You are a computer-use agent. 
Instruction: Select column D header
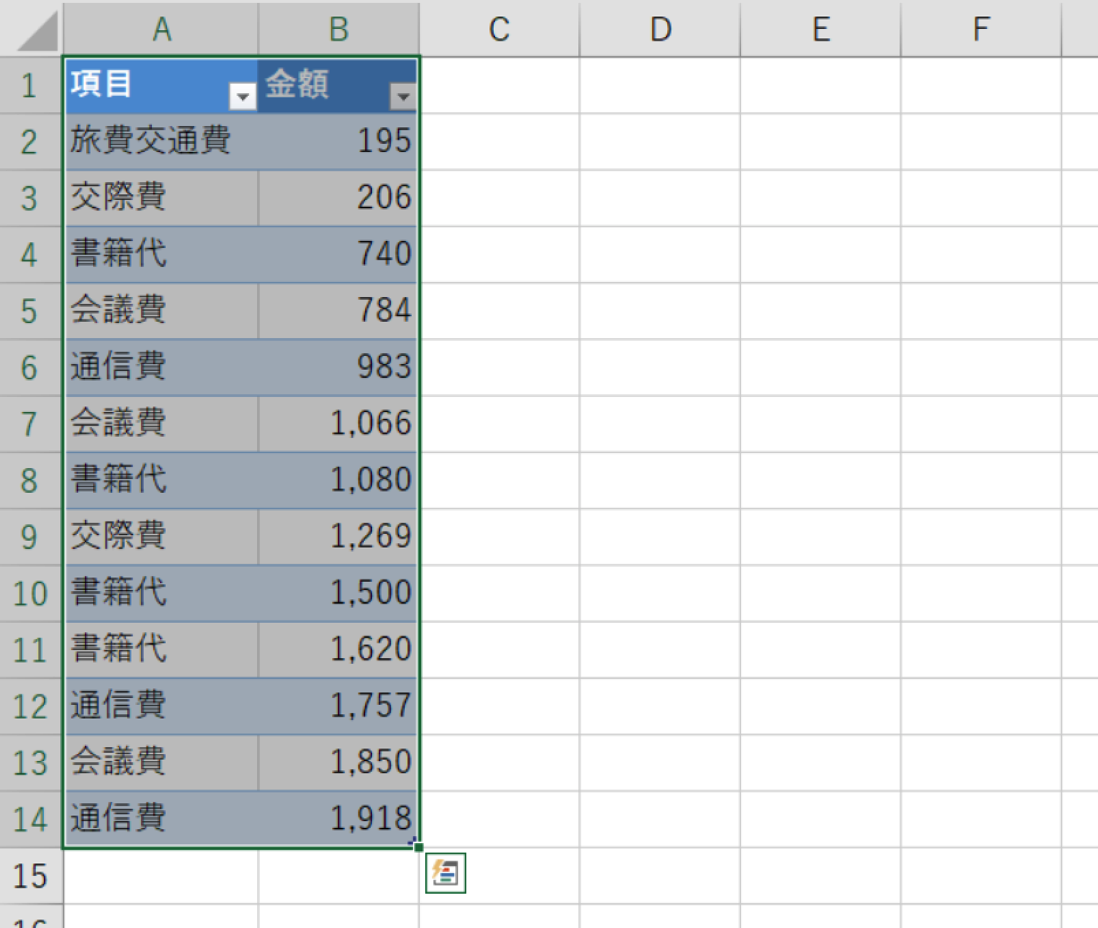(x=660, y=29)
